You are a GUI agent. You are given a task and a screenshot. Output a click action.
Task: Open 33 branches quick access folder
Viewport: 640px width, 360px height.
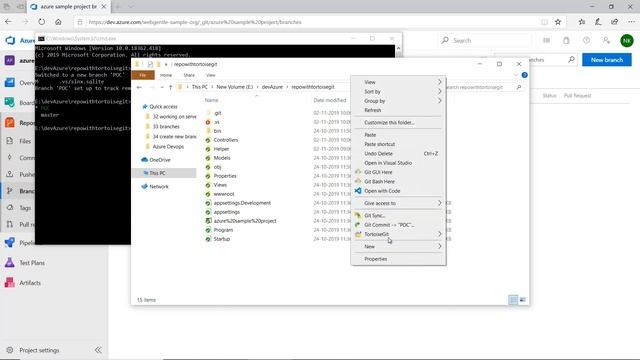coord(166,127)
